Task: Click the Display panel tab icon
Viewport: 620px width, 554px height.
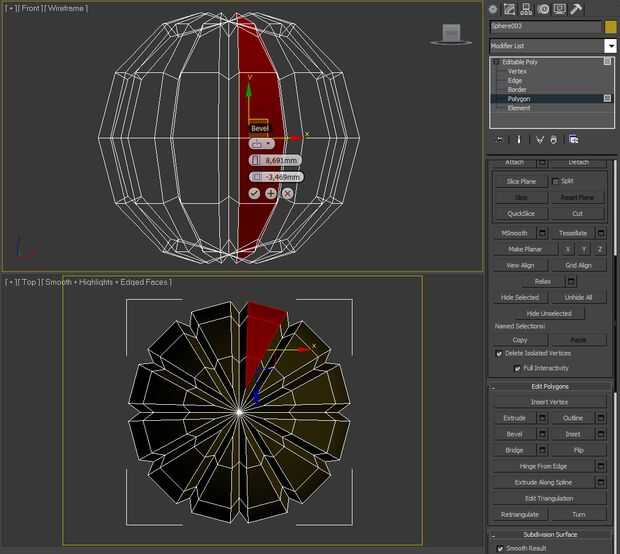Action: click(x=559, y=9)
